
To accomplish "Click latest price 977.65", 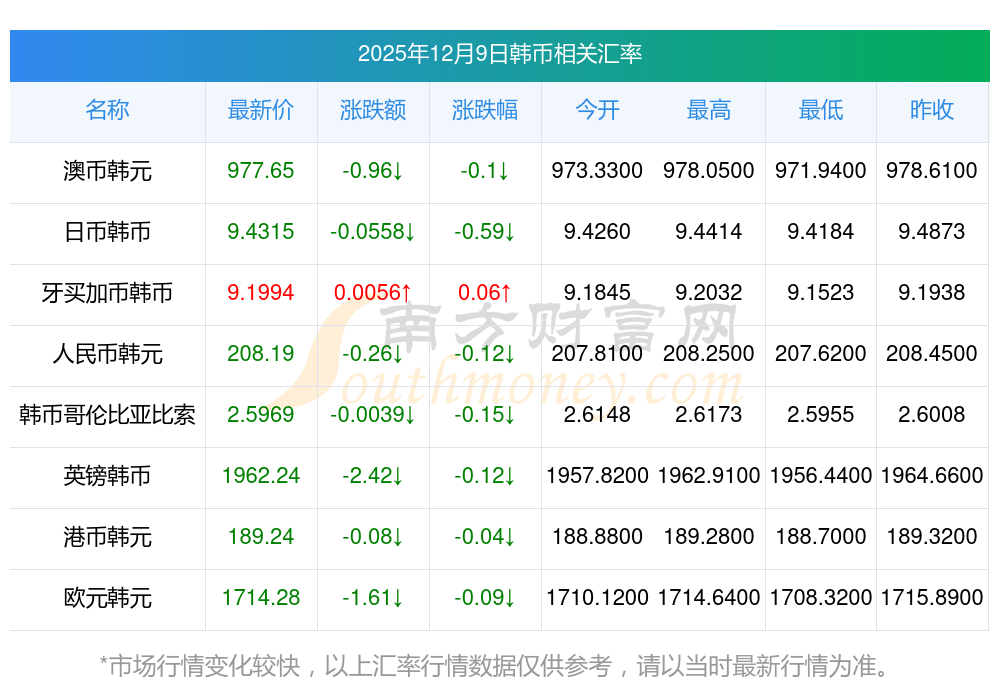I will [x=261, y=170].
